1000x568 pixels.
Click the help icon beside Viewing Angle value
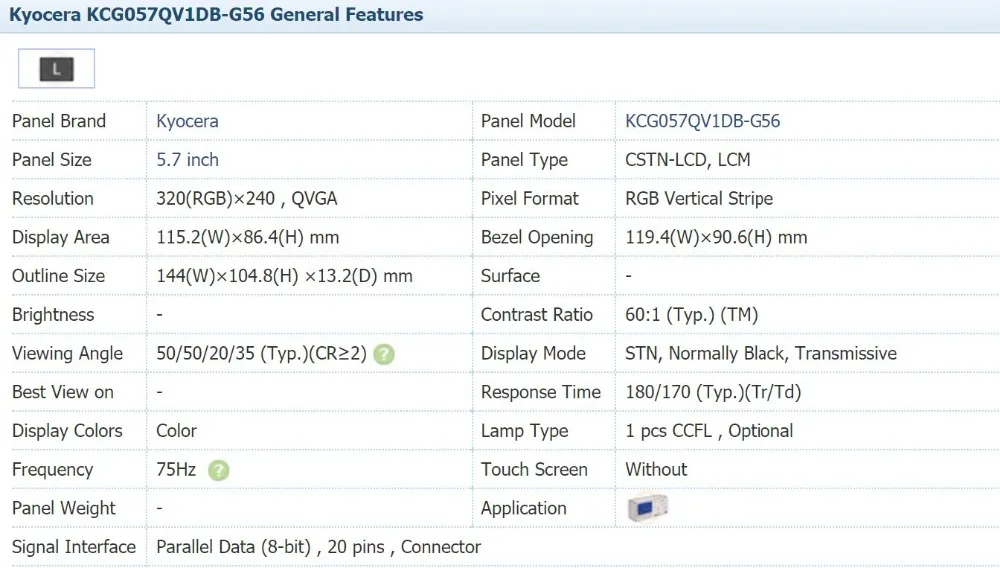(384, 354)
